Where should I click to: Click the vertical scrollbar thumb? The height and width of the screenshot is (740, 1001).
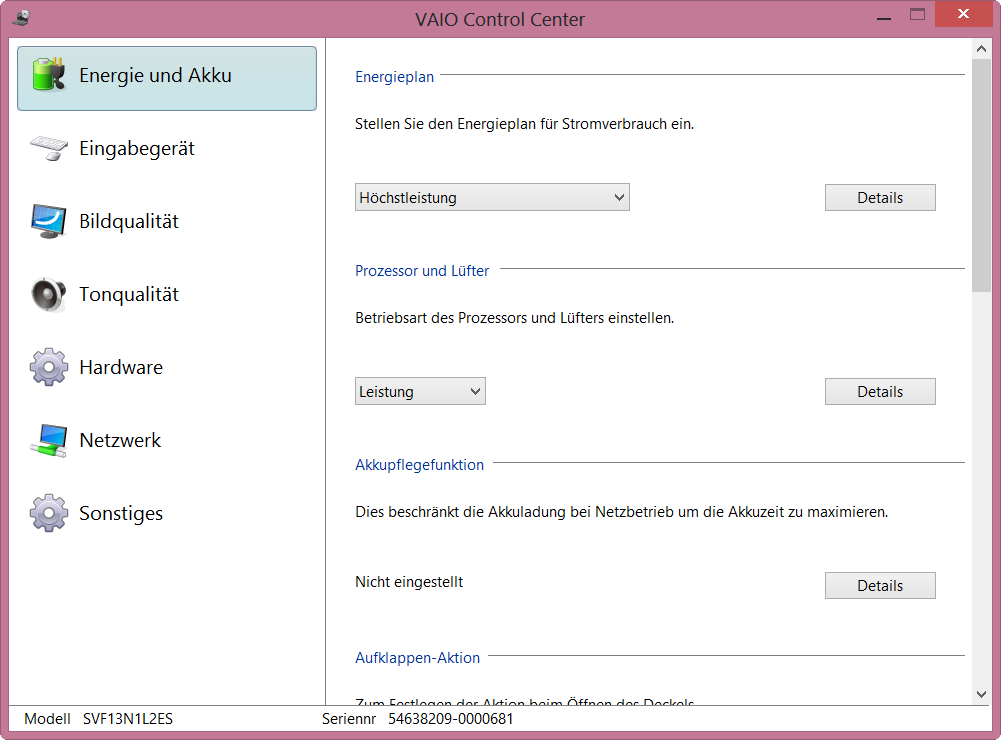[981, 176]
